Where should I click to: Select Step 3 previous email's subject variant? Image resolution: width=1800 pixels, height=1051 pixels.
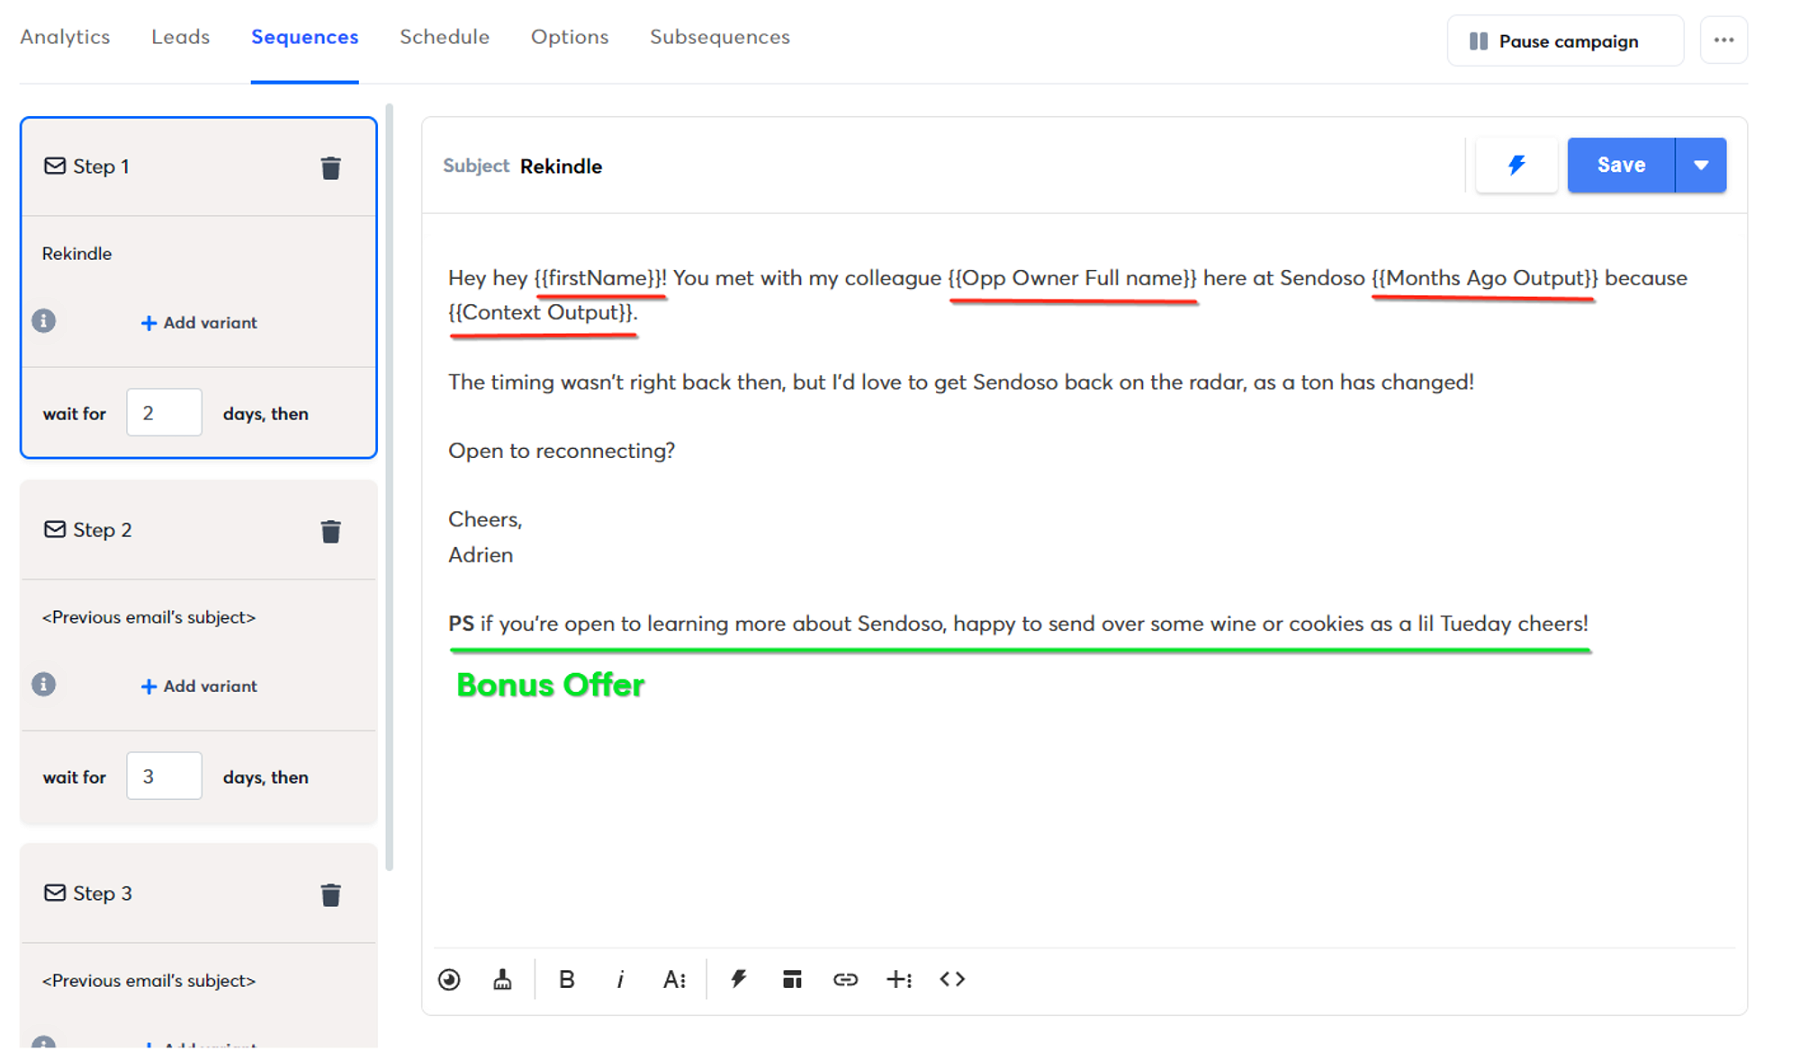(149, 980)
